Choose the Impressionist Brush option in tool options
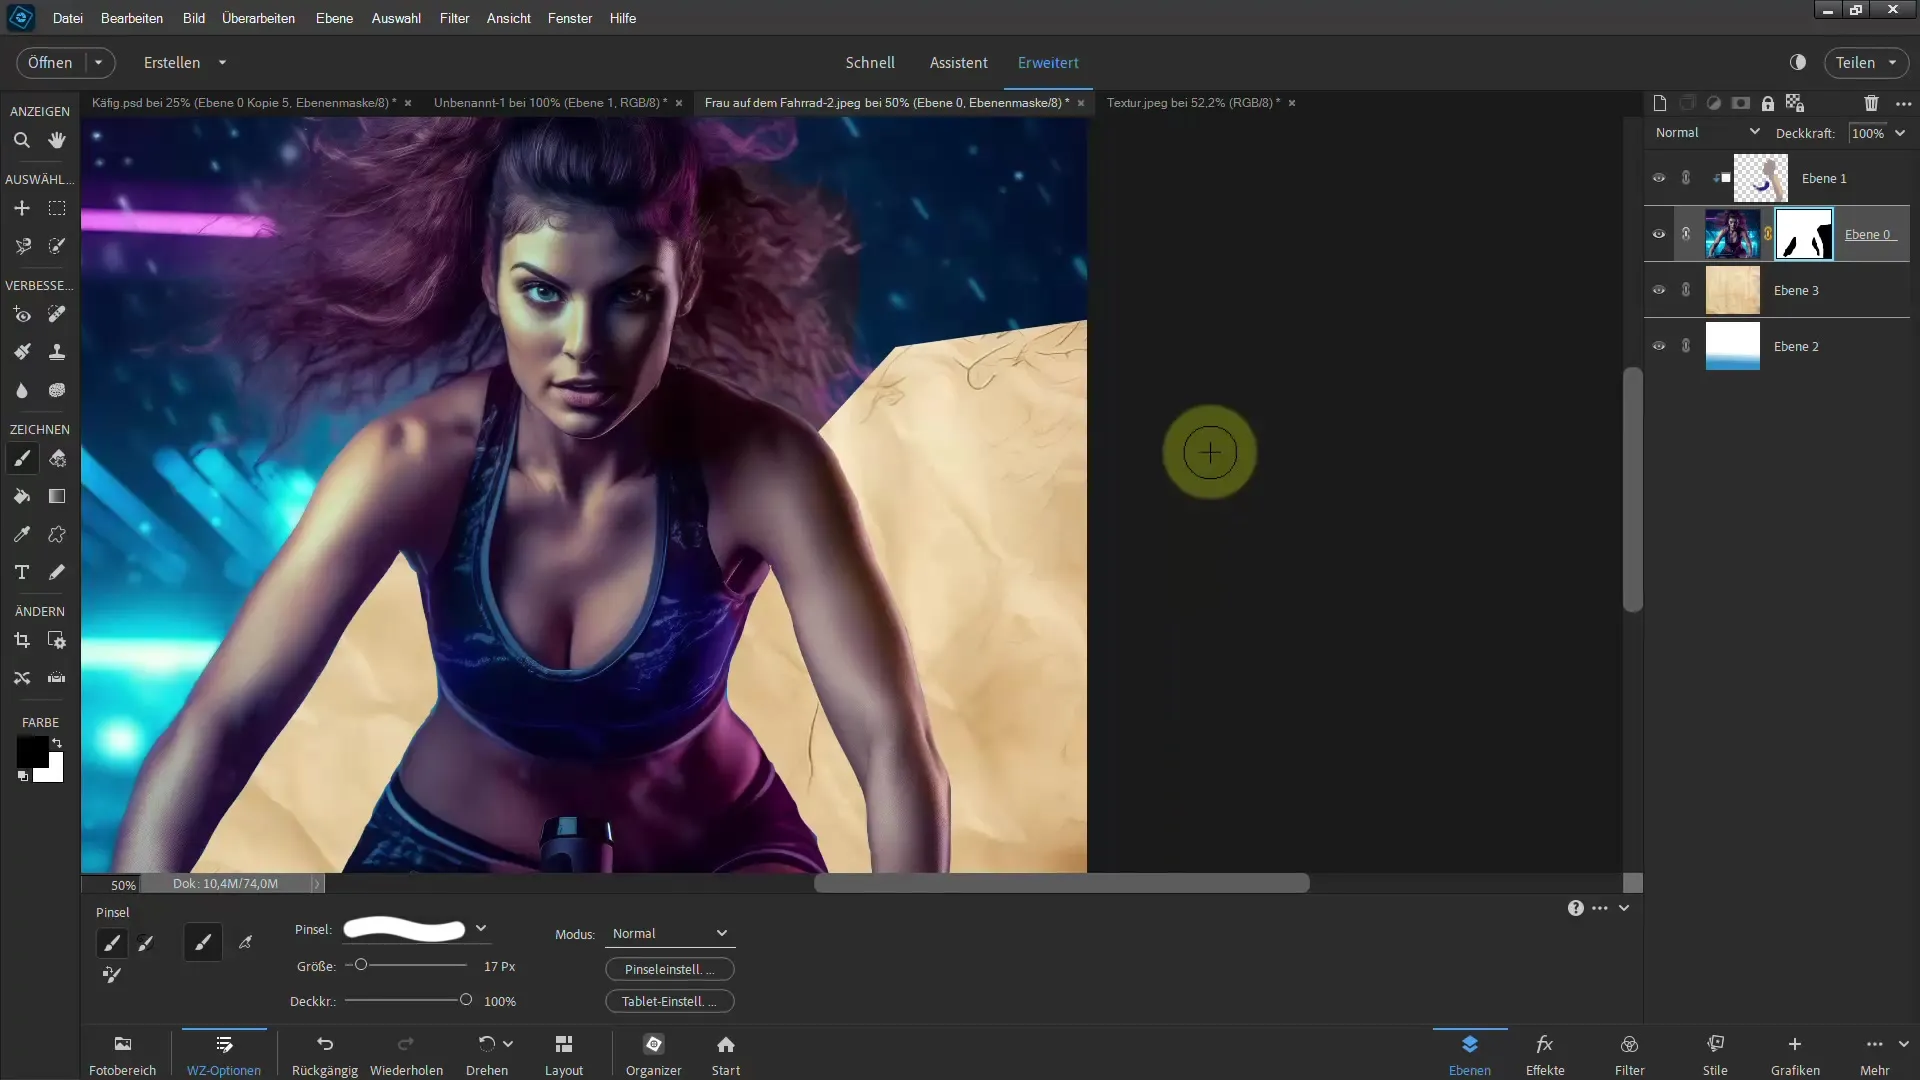The image size is (1920, 1080). (x=146, y=943)
